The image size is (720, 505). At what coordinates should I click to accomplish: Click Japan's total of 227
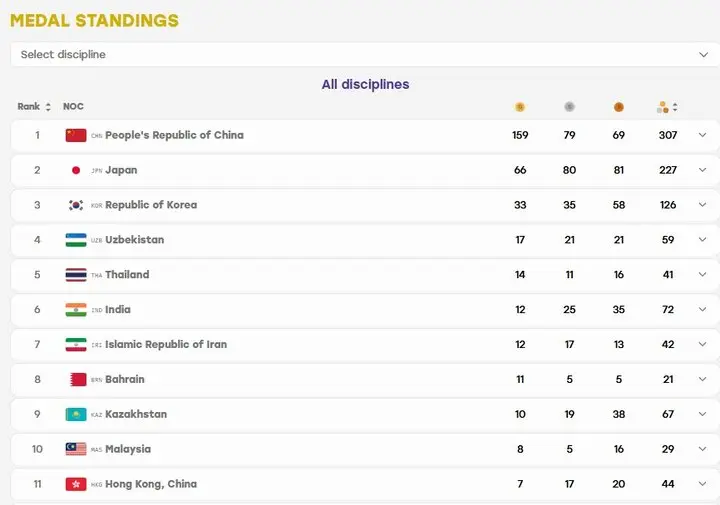[x=668, y=170]
